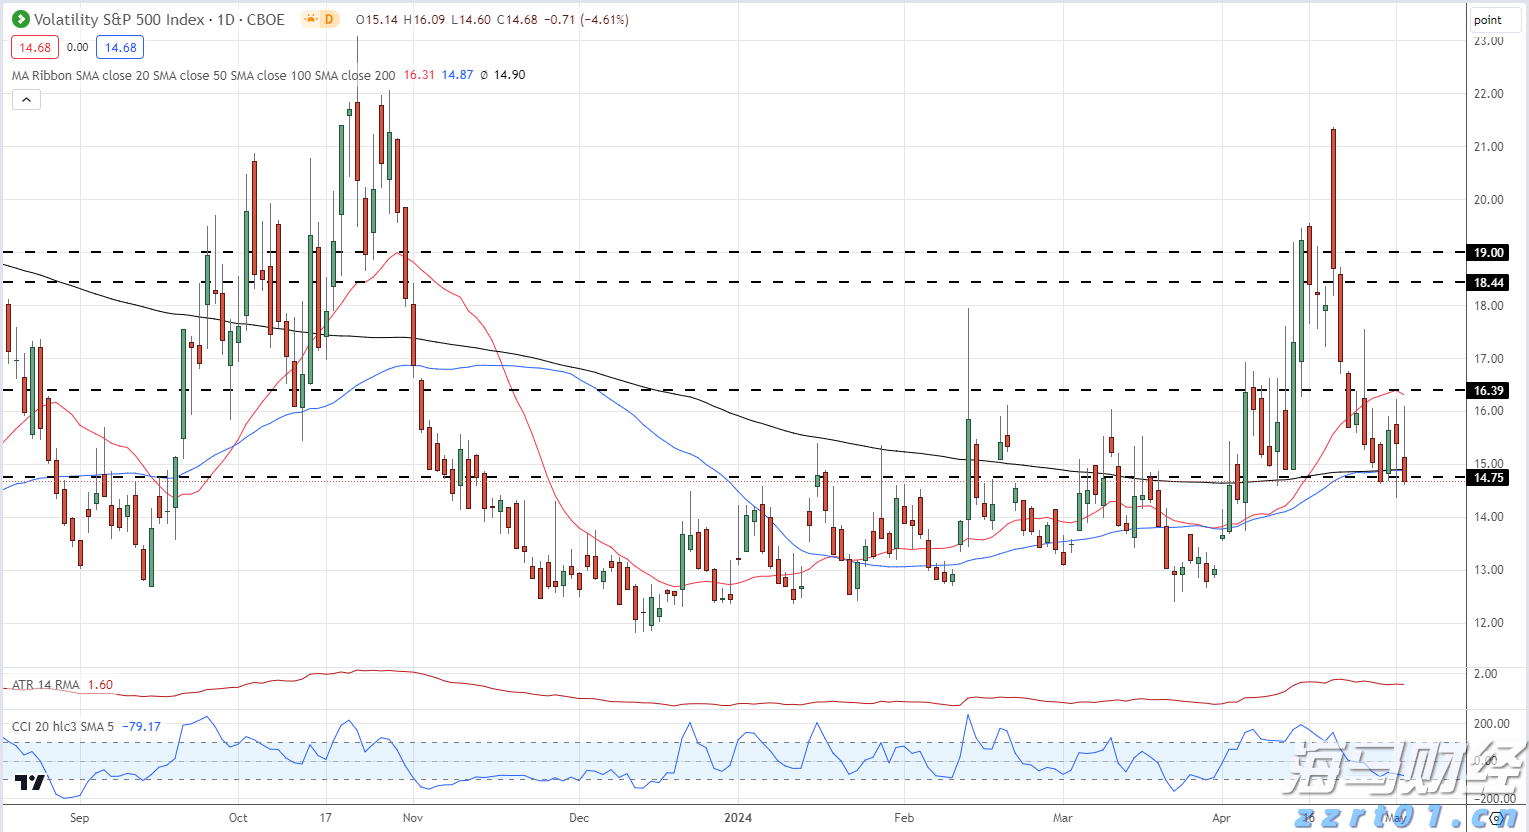Screen dimensions: 1529x832
Task: Click the green VIX symbol logo icon
Action: (20, 19)
